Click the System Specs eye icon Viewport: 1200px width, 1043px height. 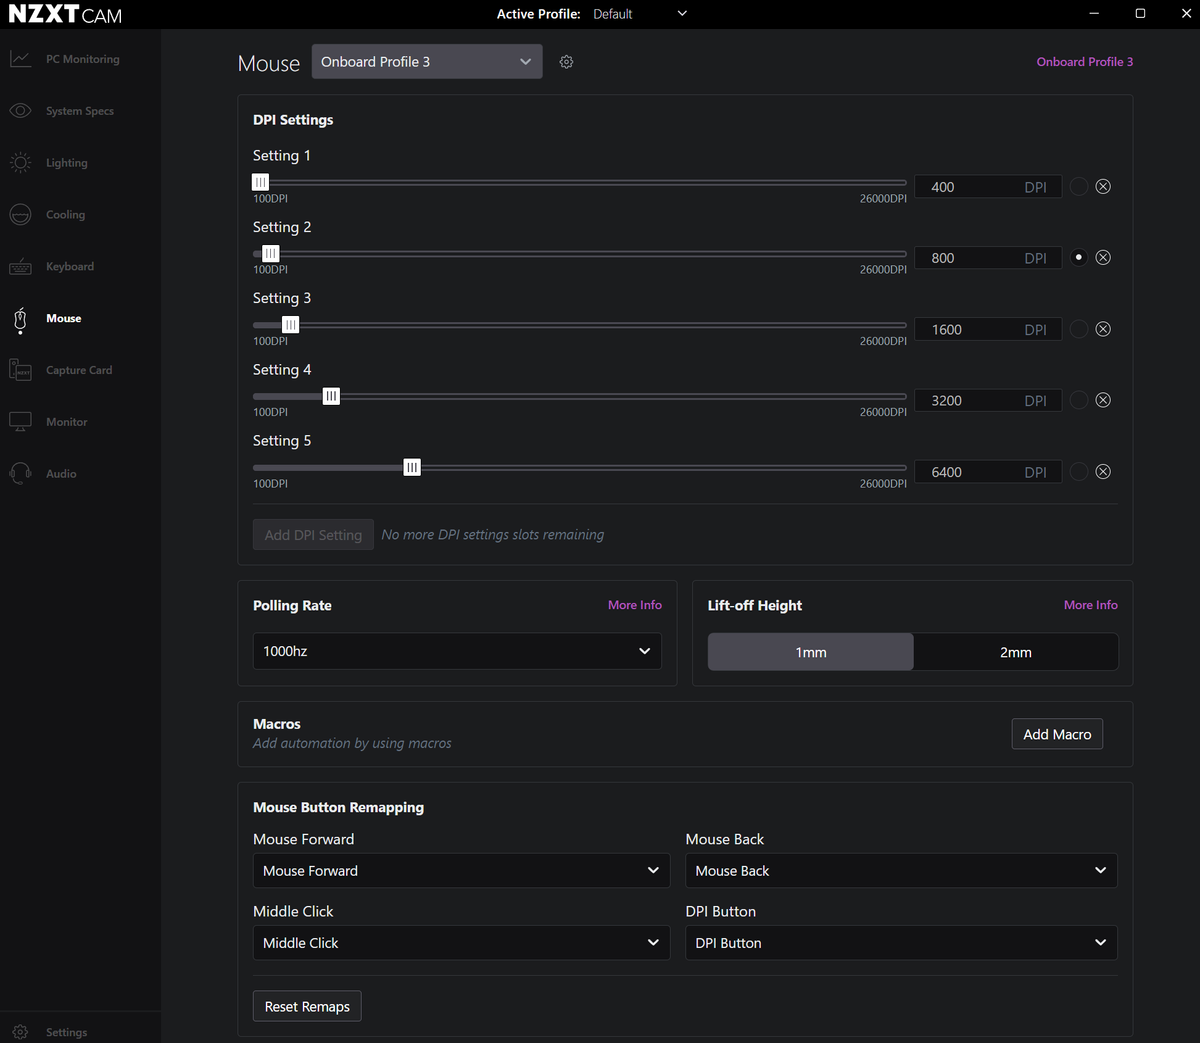pyautogui.click(x=20, y=111)
